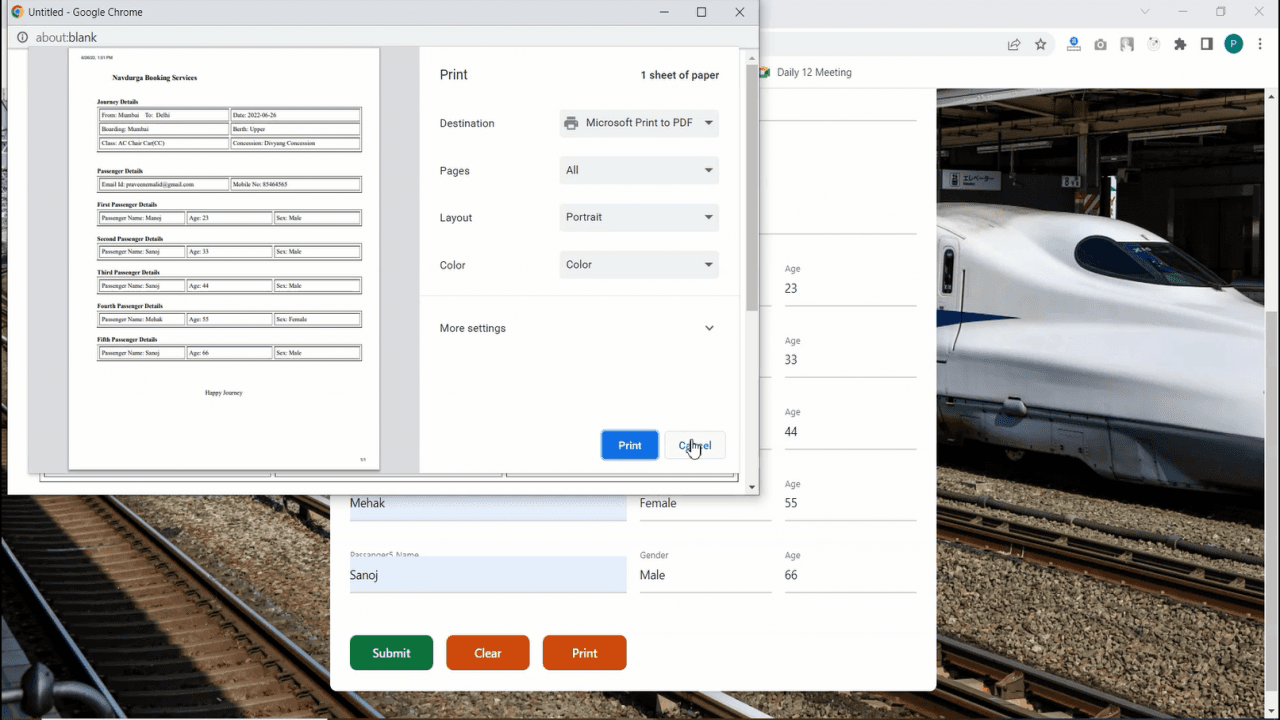
Task: Toggle the Chrome side panel icon
Action: click(x=1207, y=44)
